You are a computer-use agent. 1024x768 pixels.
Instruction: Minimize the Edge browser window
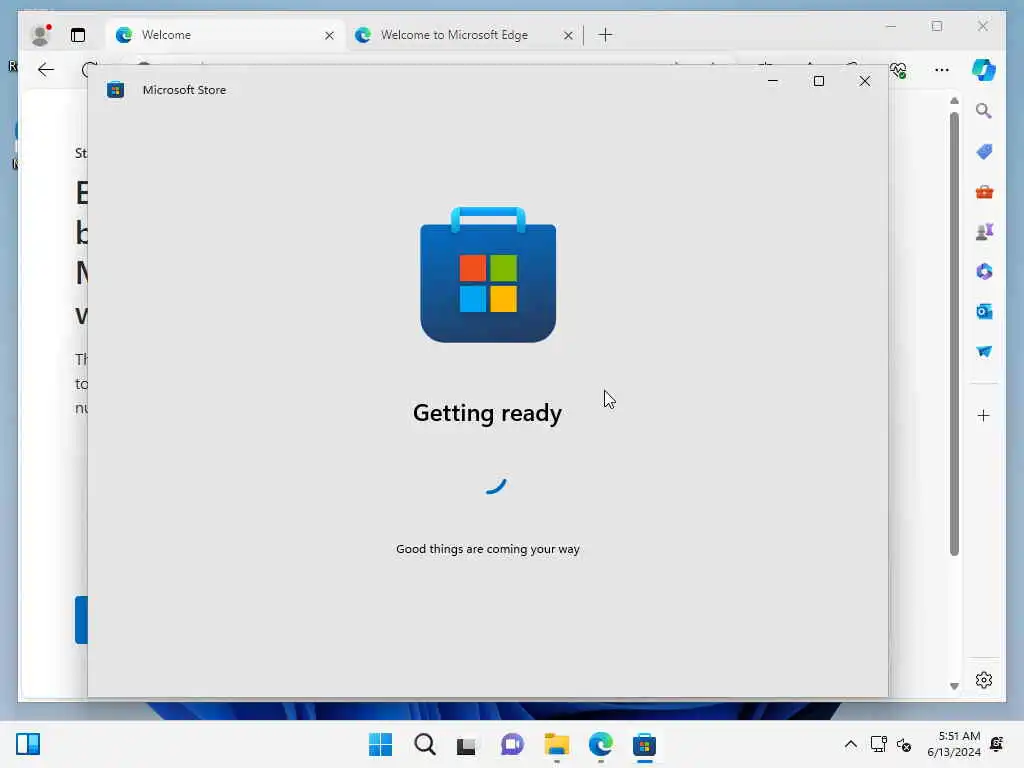pyautogui.click(x=891, y=26)
